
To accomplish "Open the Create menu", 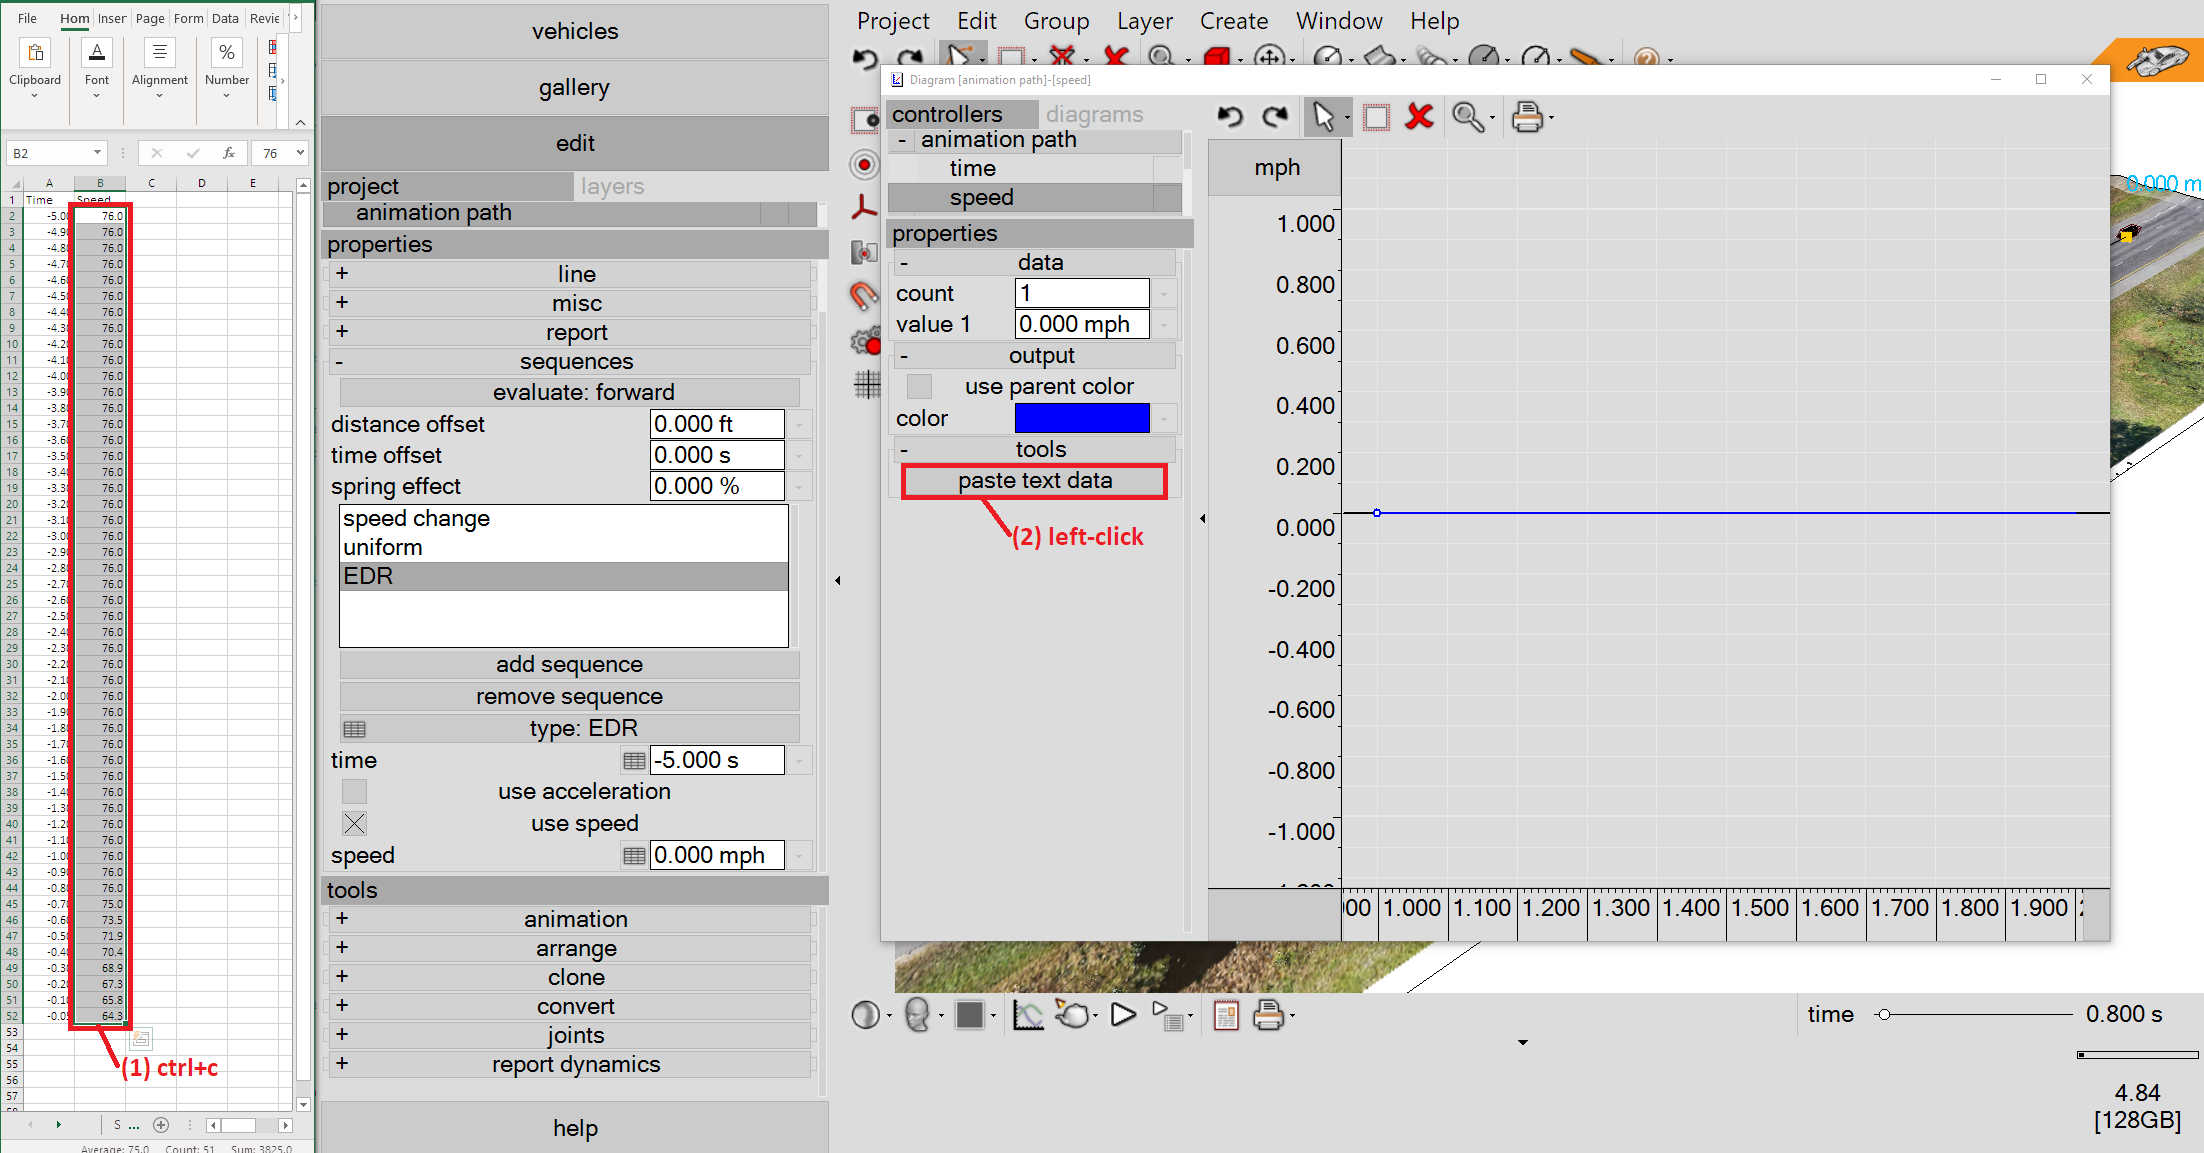I will (1233, 21).
